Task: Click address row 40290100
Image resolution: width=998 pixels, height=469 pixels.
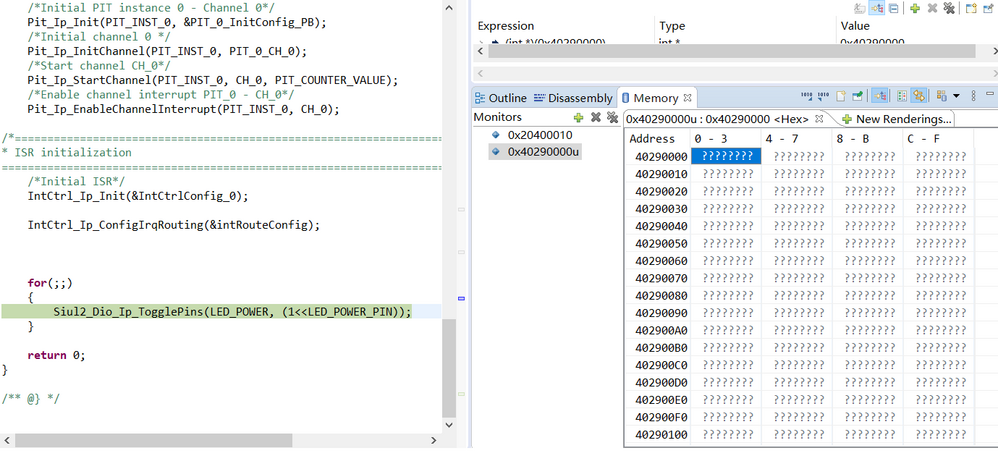Action: coord(661,434)
